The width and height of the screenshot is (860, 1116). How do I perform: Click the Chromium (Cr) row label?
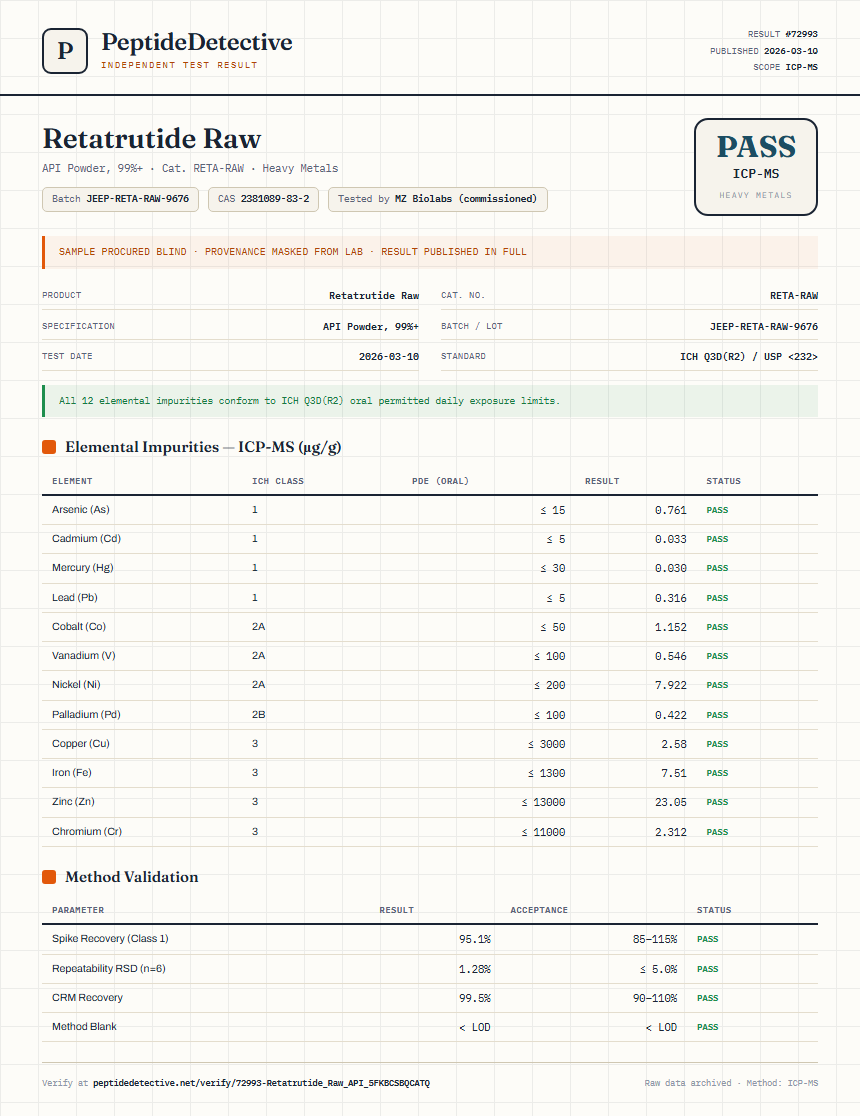[87, 832]
